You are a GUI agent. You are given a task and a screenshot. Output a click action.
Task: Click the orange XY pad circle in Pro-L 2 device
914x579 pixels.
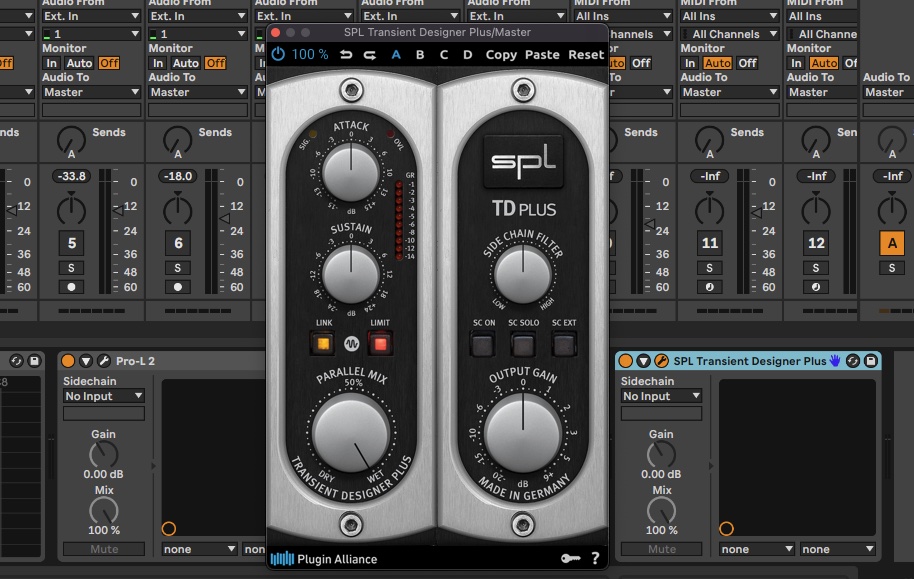point(168,528)
